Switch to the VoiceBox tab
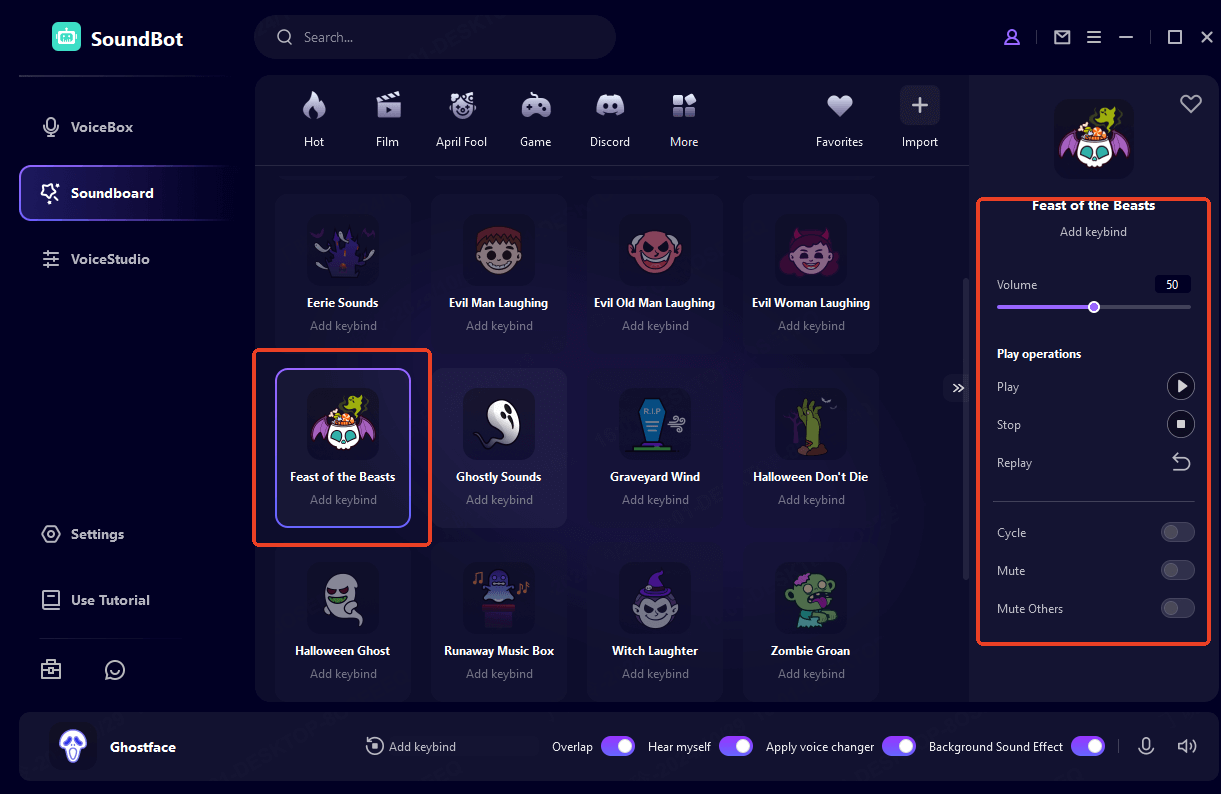1221x794 pixels. click(101, 127)
